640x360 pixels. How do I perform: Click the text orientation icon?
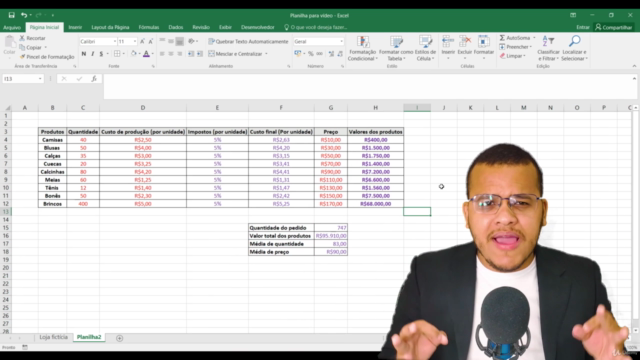coord(191,41)
